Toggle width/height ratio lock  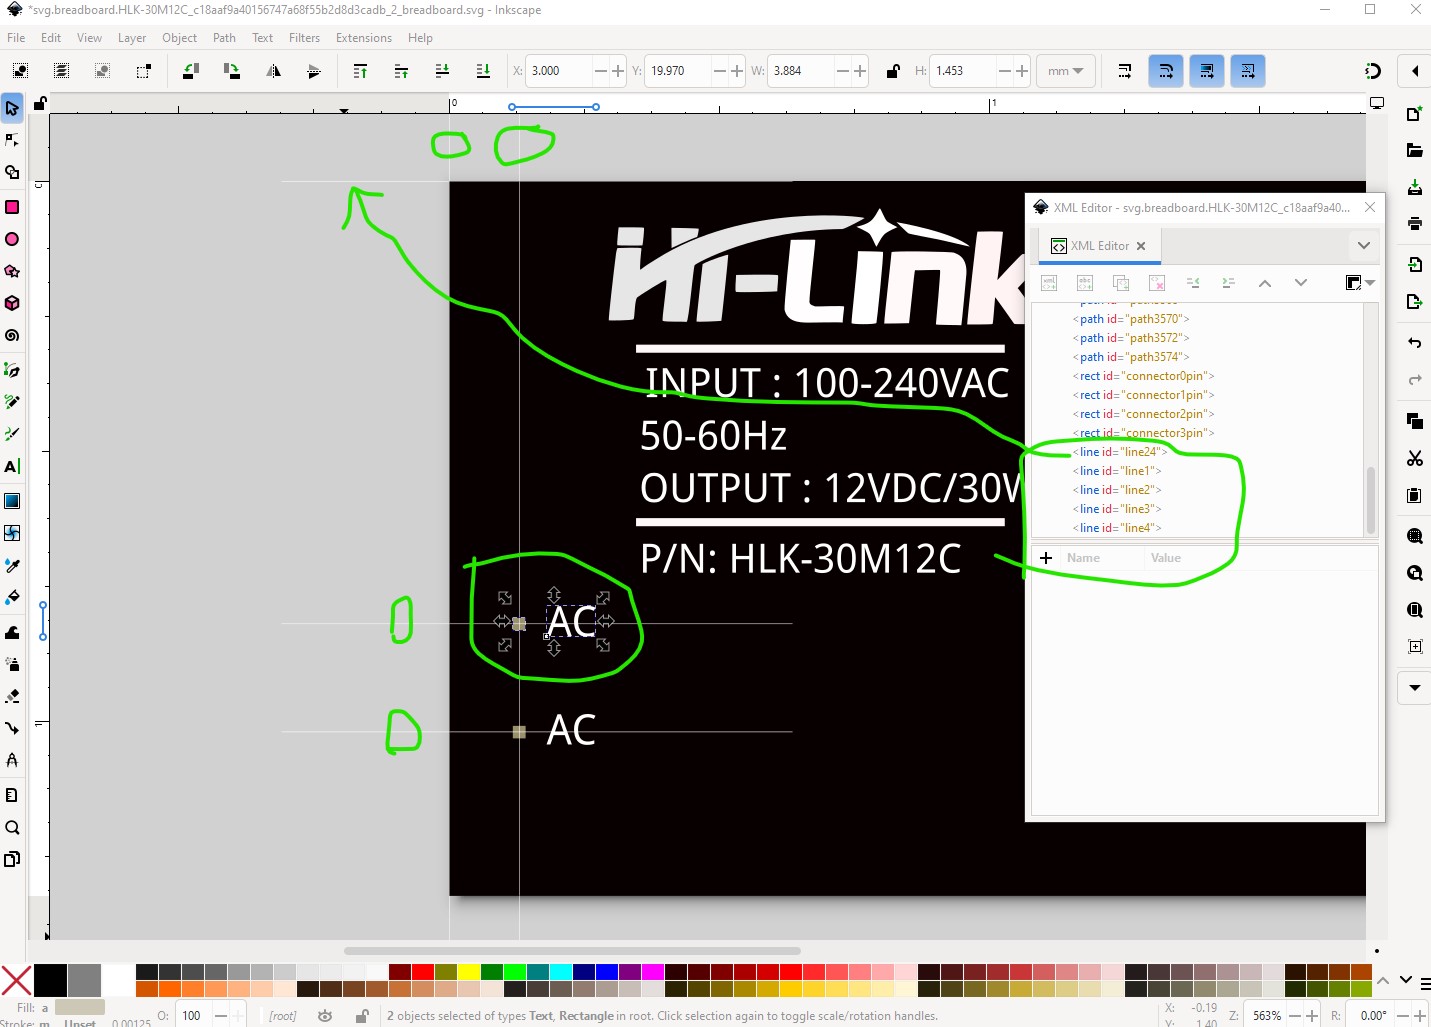pyautogui.click(x=893, y=71)
